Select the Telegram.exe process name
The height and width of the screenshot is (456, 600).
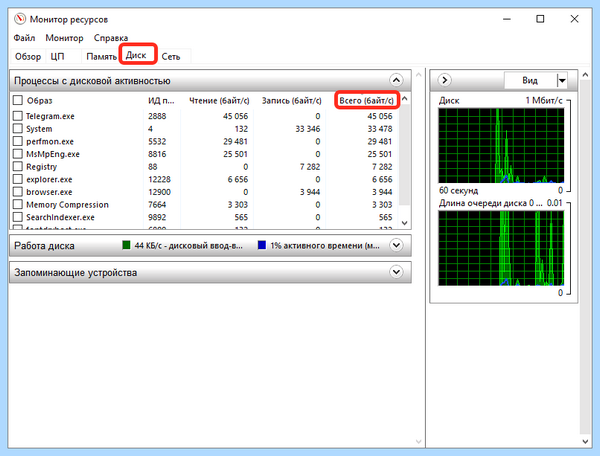(x=50, y=116)
